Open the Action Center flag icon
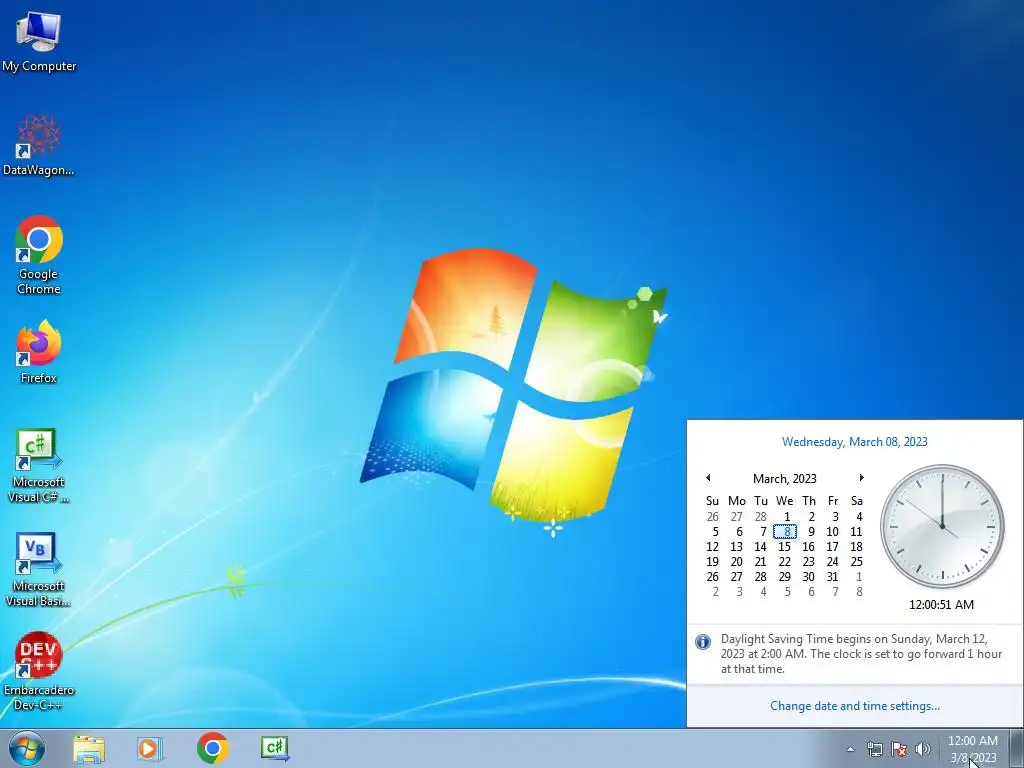1024x768 pixels. [899, 749]
